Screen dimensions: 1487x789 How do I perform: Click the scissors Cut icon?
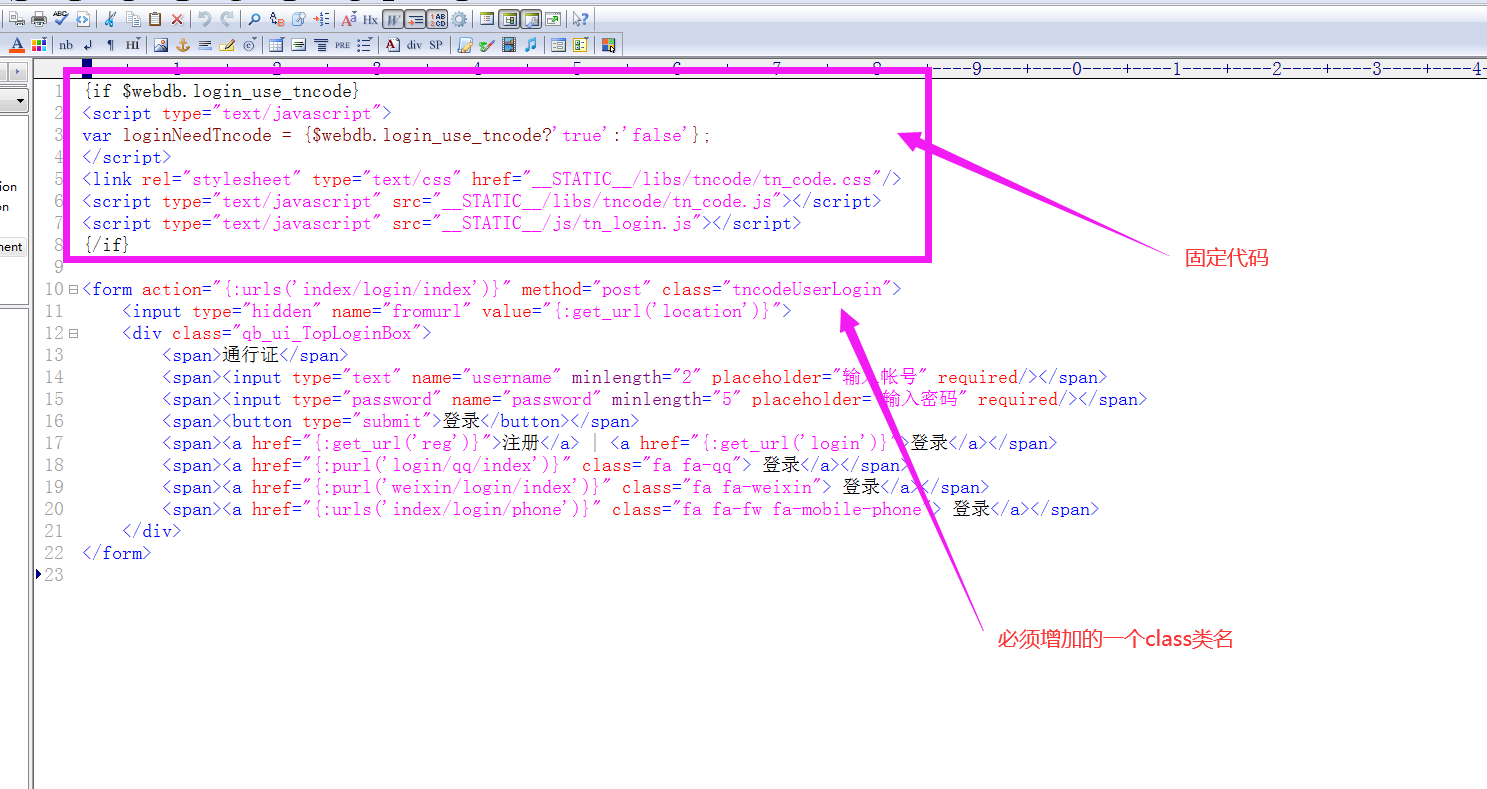(x=111, y=19)
